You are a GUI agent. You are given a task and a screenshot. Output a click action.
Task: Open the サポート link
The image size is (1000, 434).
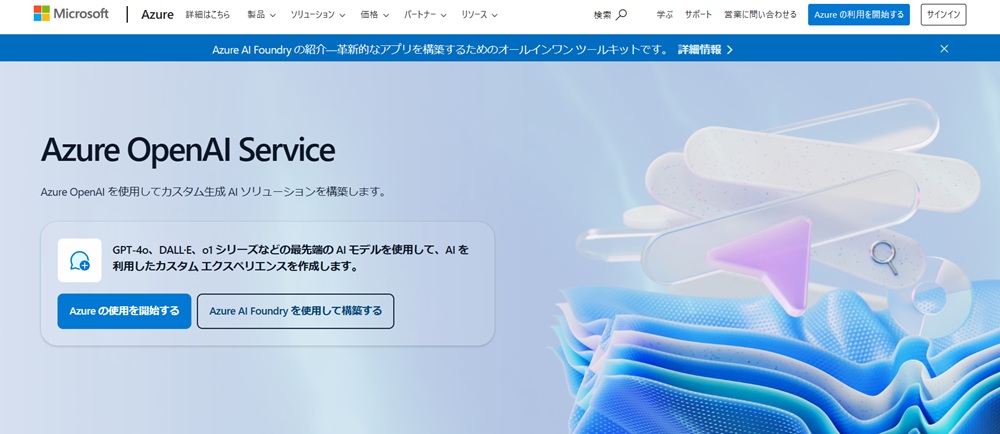pyautogui.click(x=698, y=15)
